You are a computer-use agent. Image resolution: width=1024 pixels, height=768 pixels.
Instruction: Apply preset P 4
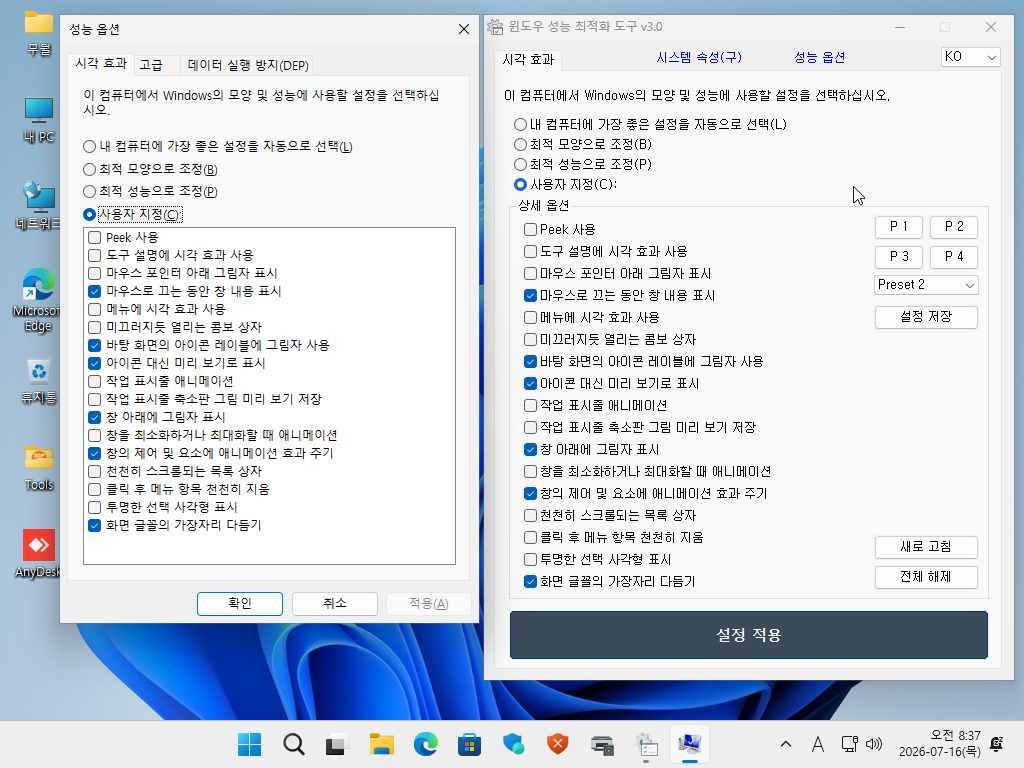953,257
